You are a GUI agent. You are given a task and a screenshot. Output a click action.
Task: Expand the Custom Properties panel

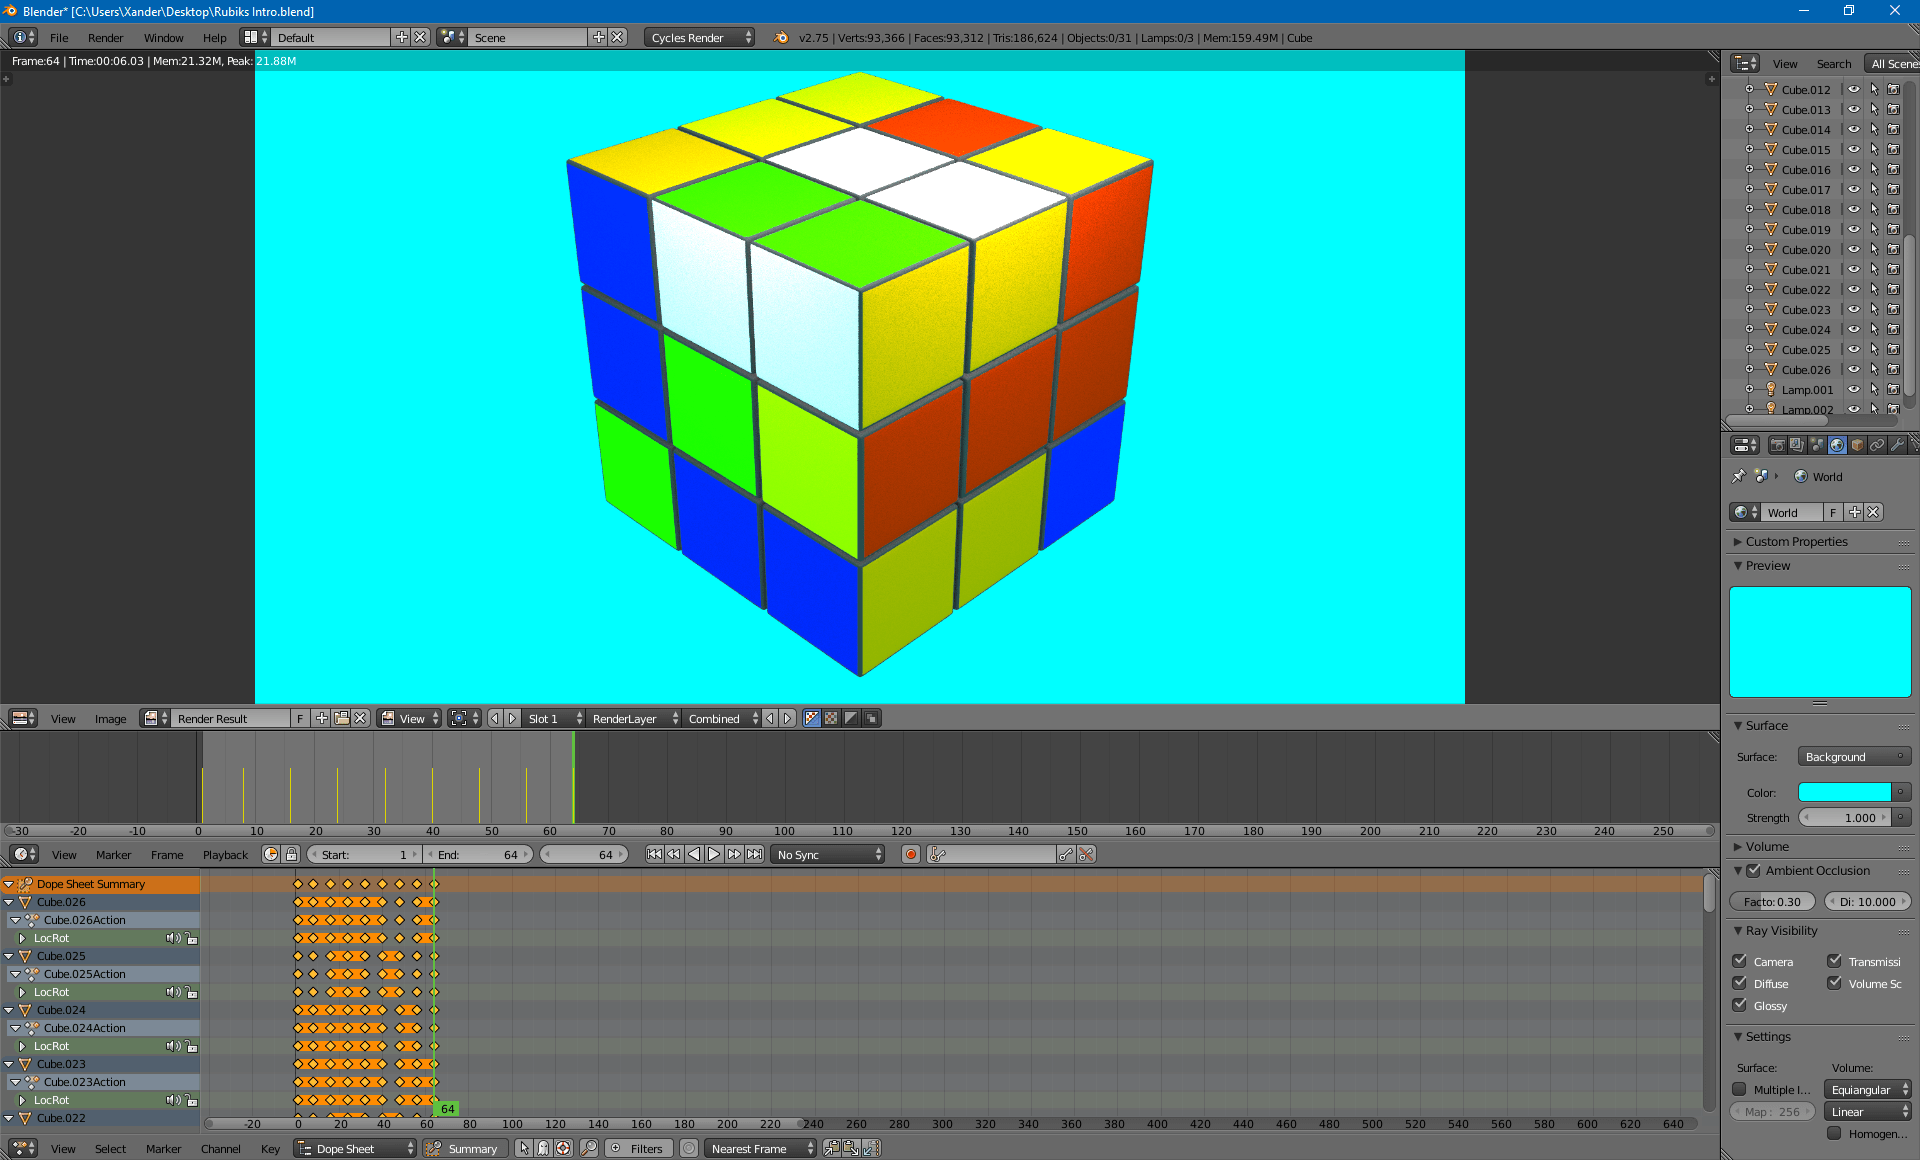tap(1796, 542)
